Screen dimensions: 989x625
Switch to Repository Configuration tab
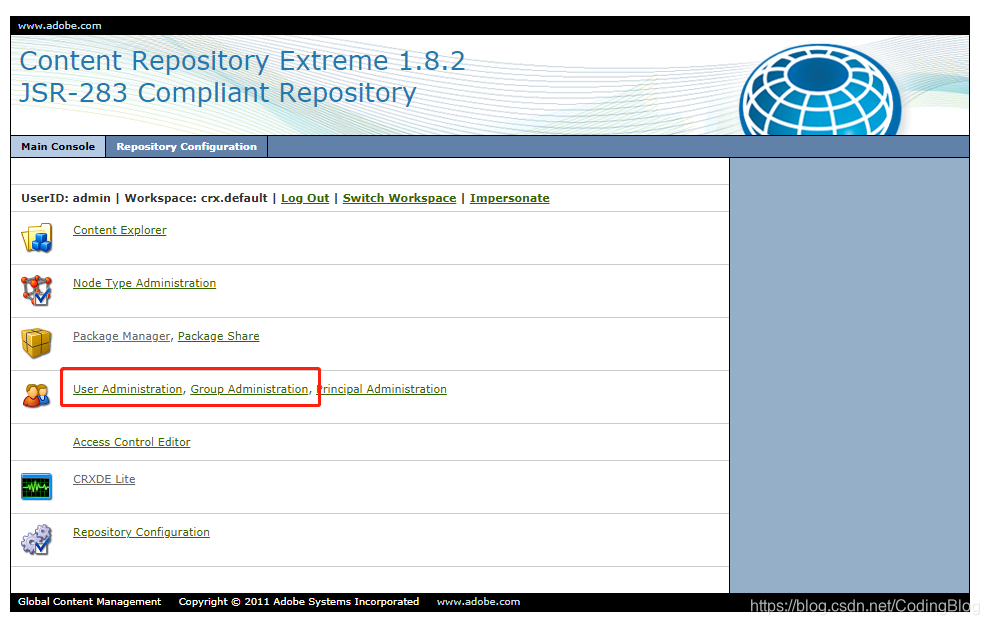187,146
